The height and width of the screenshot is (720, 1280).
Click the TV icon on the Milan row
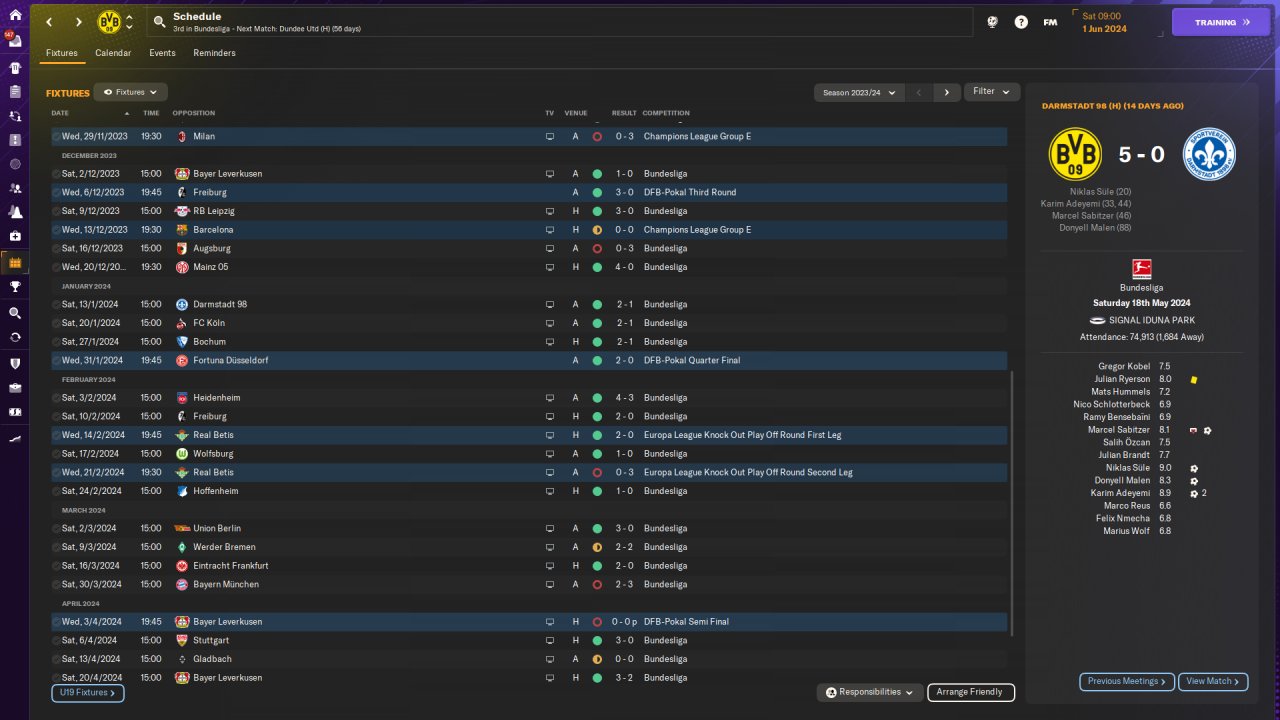click(x=549, y=136)
